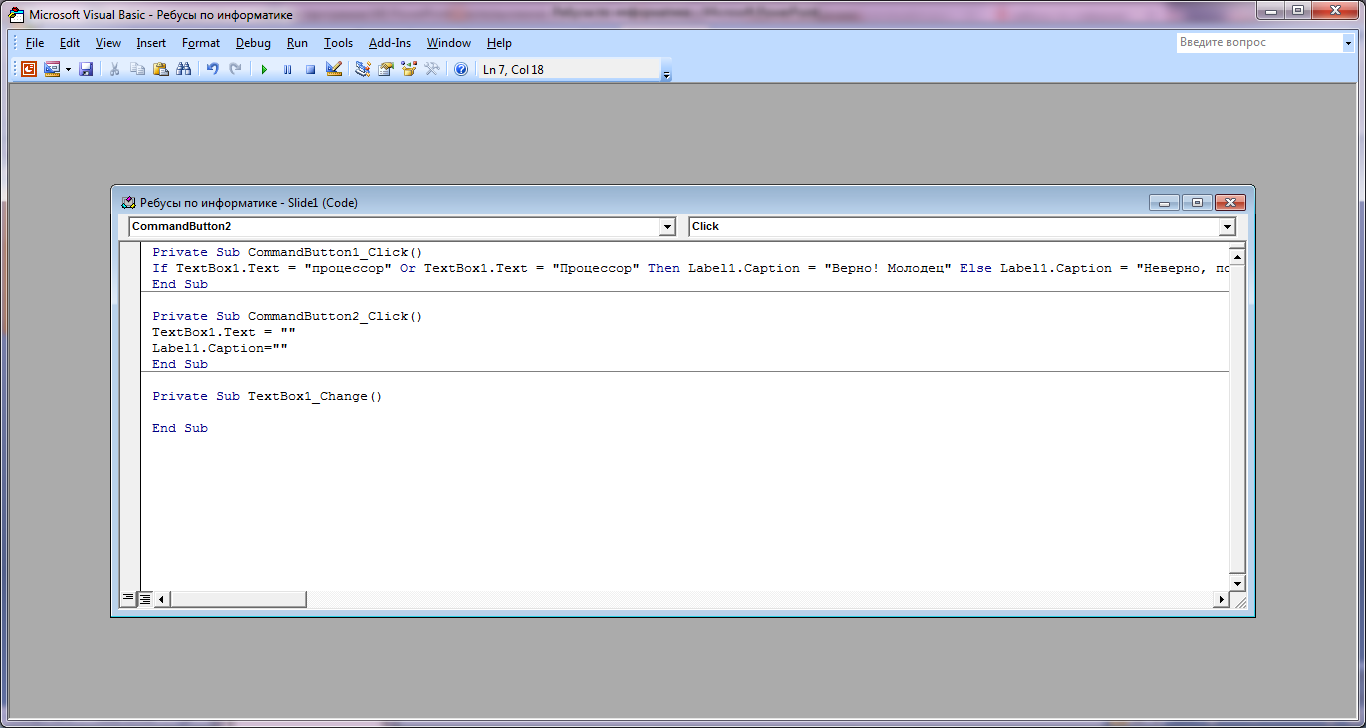Open the Properties Window icon
This screenshot has height=728, width=1366.
tap(386, 69)
